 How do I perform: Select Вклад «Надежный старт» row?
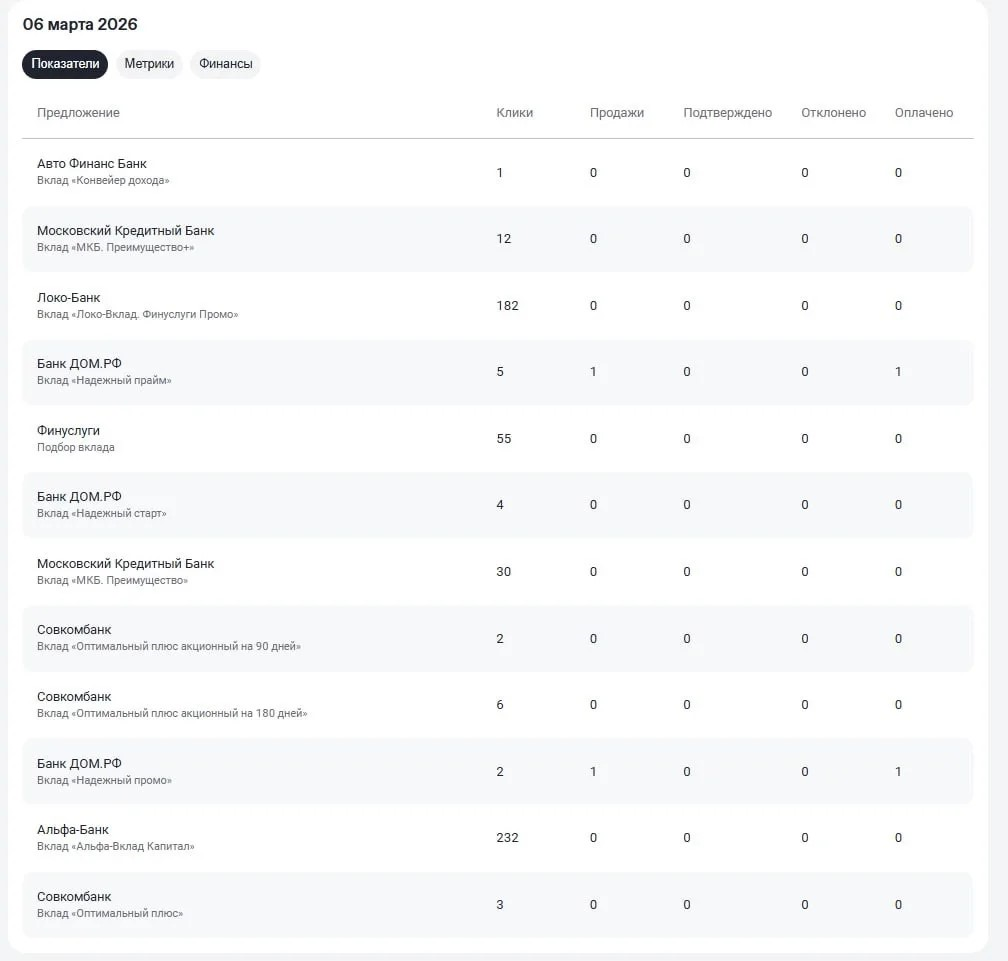point(498,505)
